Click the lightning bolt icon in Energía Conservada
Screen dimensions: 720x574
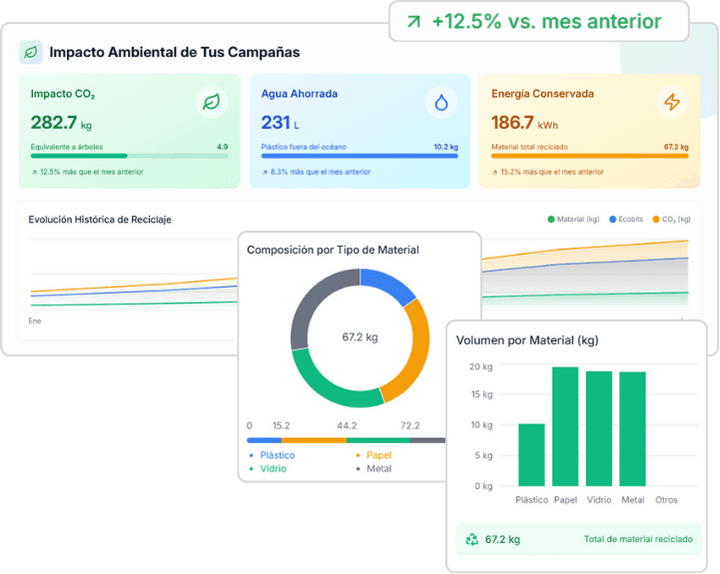672,102
